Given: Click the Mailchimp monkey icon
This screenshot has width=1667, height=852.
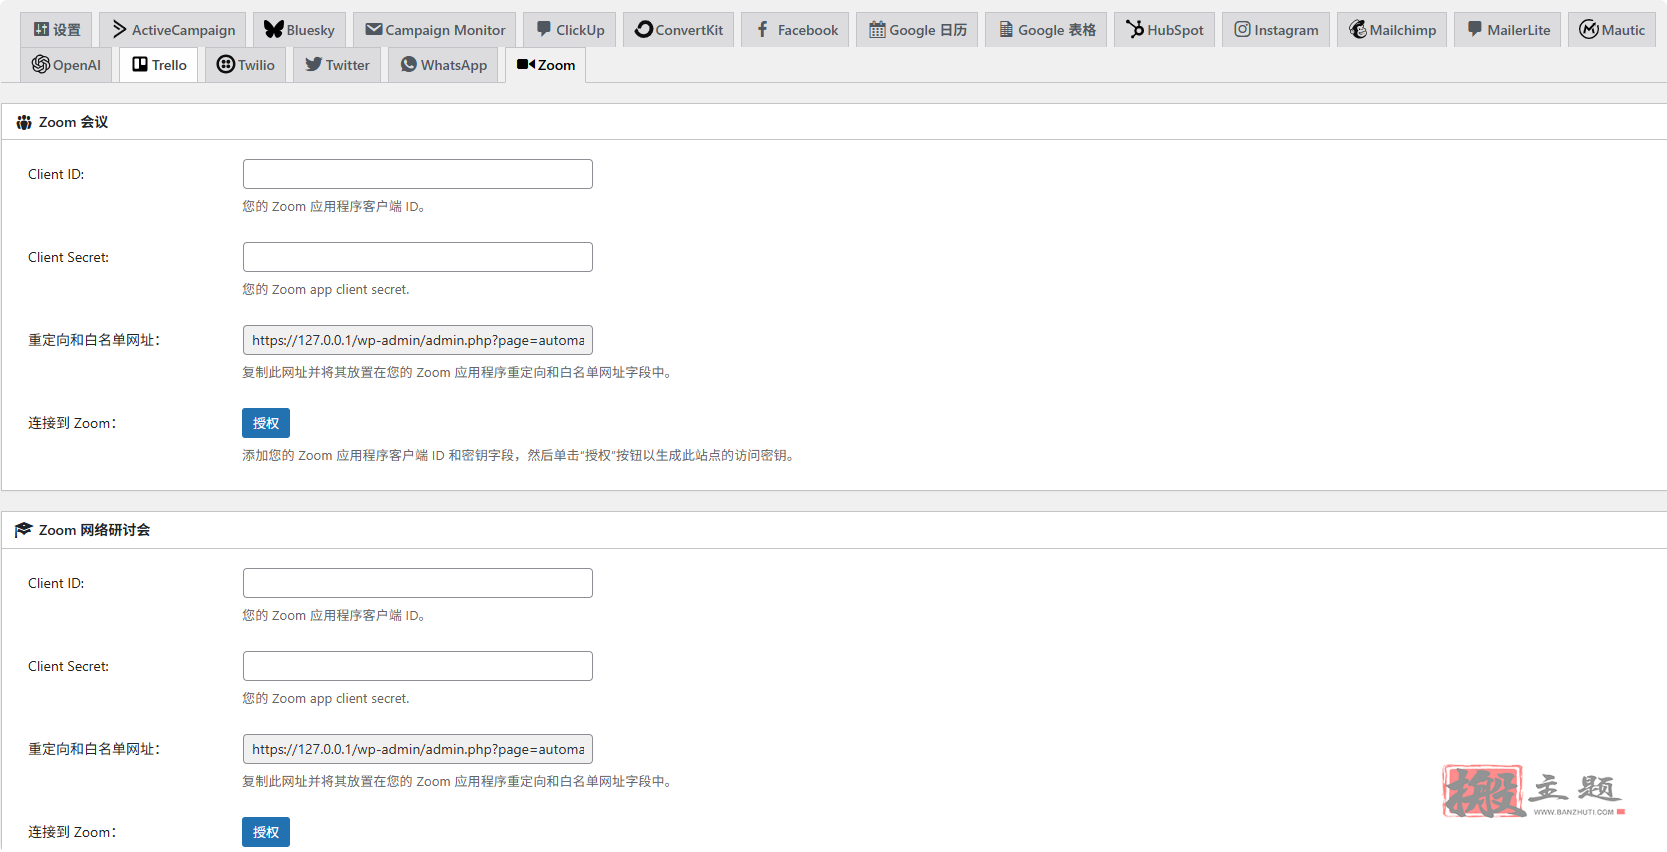Looking at the screenshot, I should click(1358, 30).
